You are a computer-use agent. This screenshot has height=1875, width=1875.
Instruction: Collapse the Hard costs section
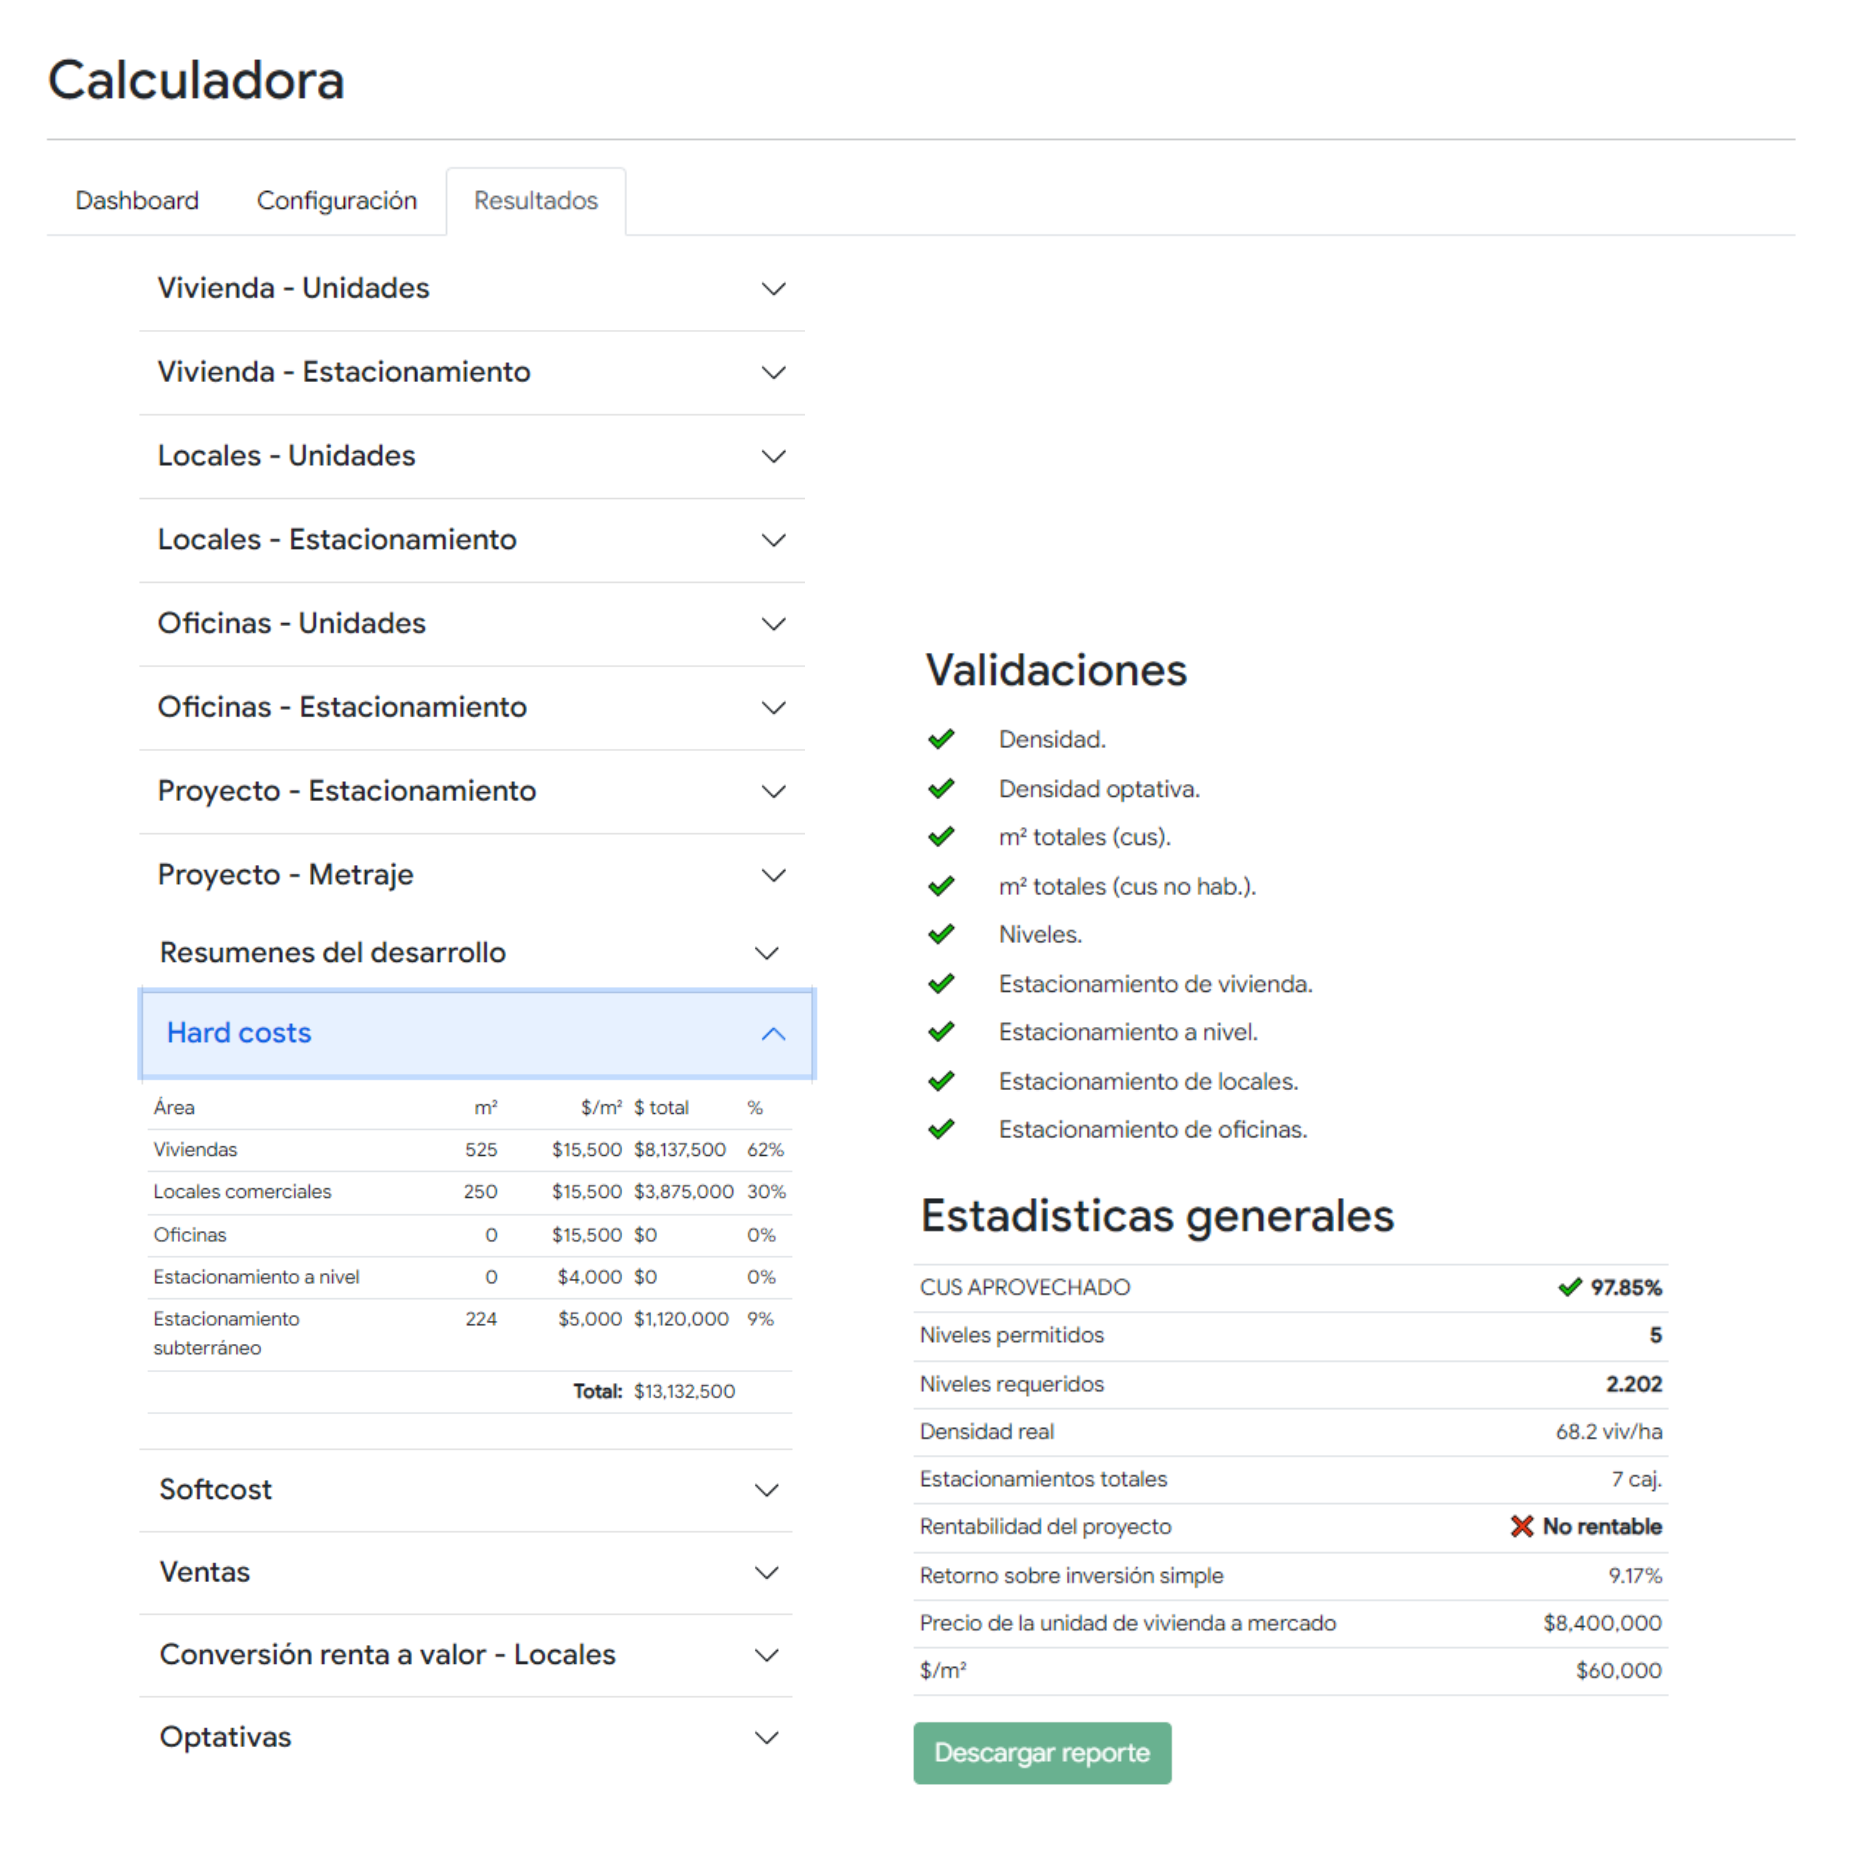[x=476, y=1033]
